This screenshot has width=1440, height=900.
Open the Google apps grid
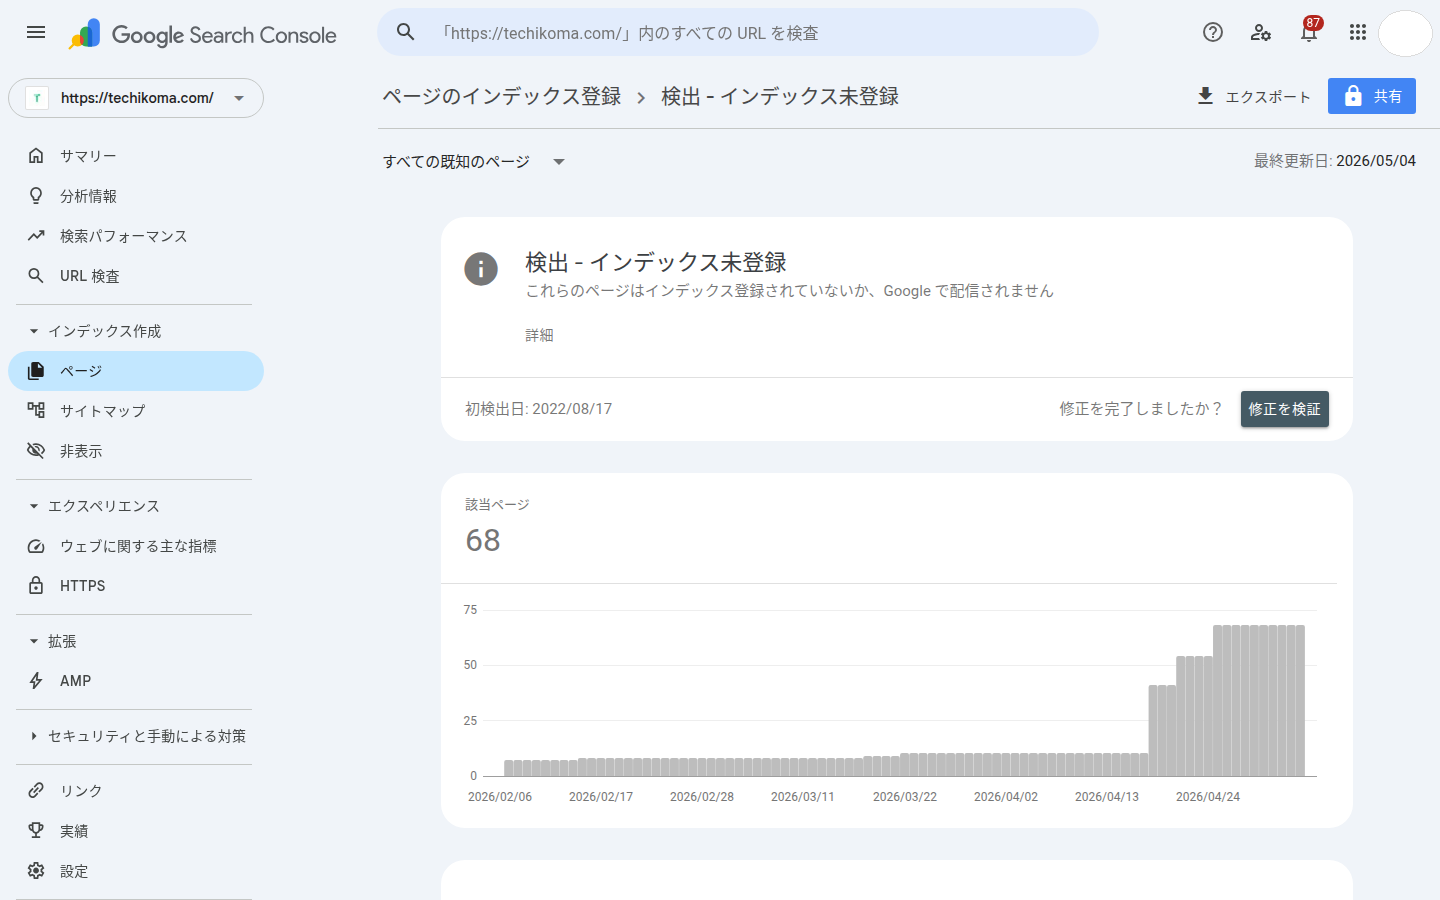click(1357, 32)
